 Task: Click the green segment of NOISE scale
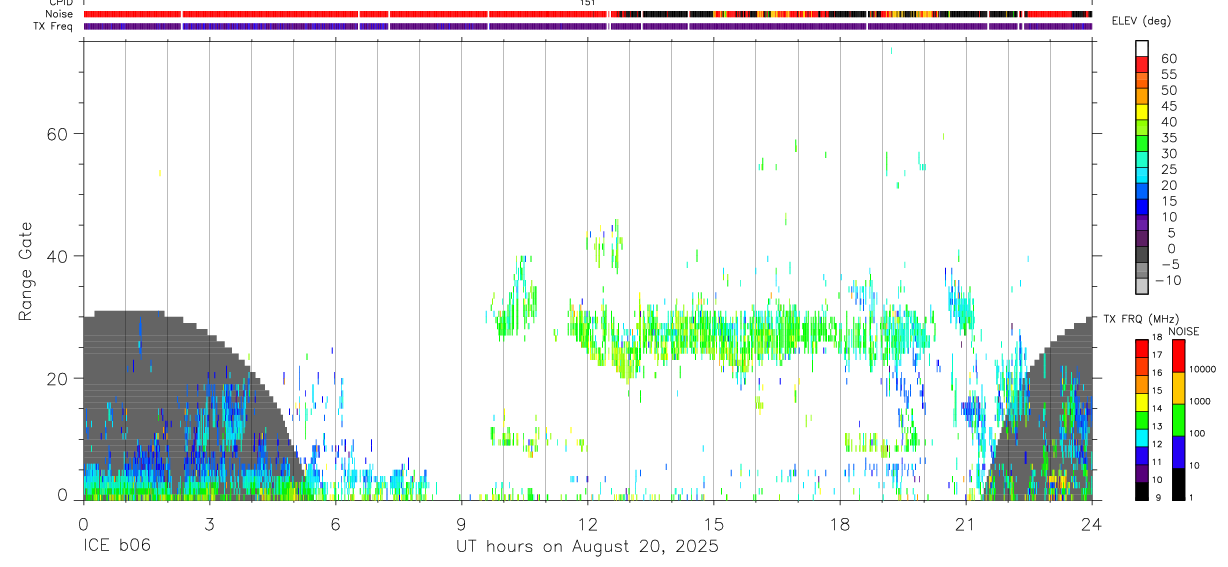tap(1178, 420)
